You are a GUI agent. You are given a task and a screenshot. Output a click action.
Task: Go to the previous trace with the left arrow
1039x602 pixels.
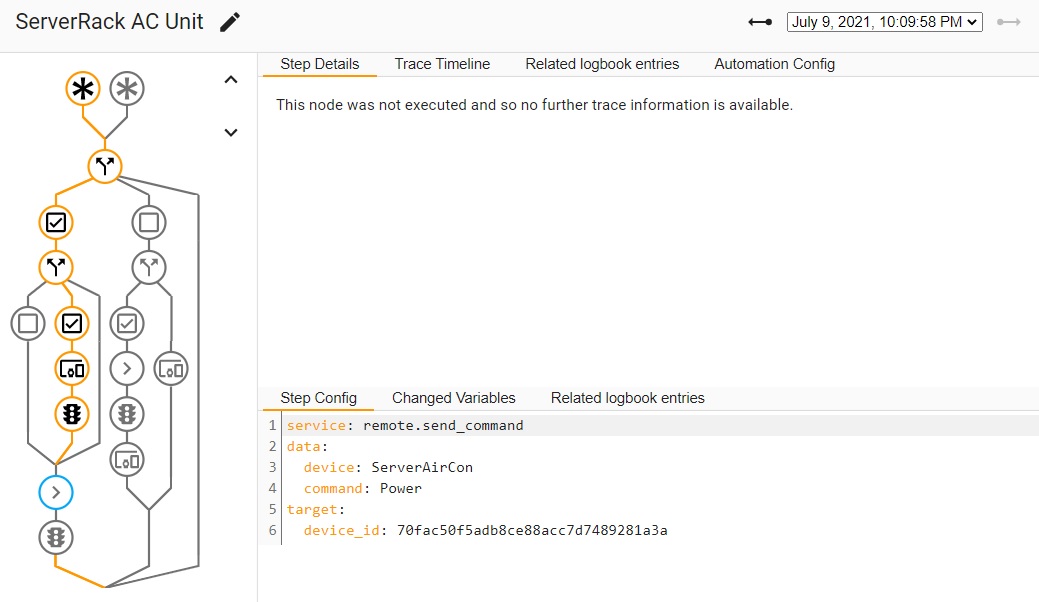pos(760,22)
